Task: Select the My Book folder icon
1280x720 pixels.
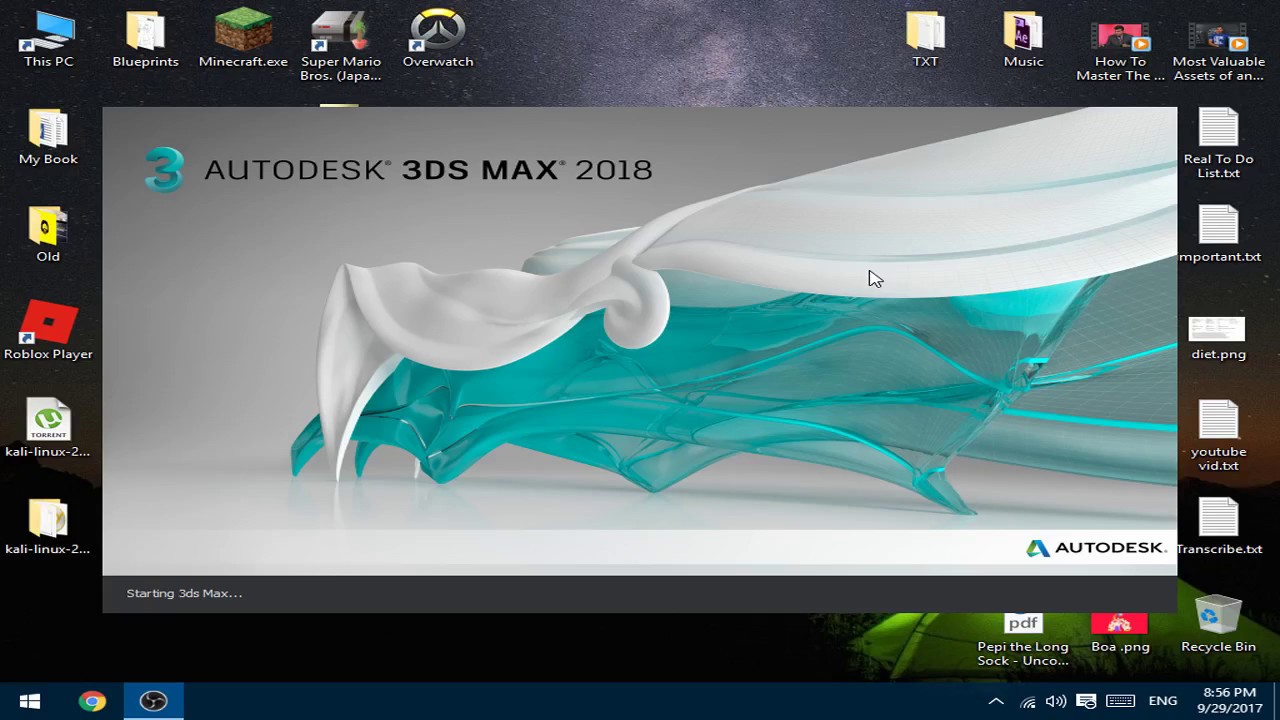Action: (x=48, y=137)
